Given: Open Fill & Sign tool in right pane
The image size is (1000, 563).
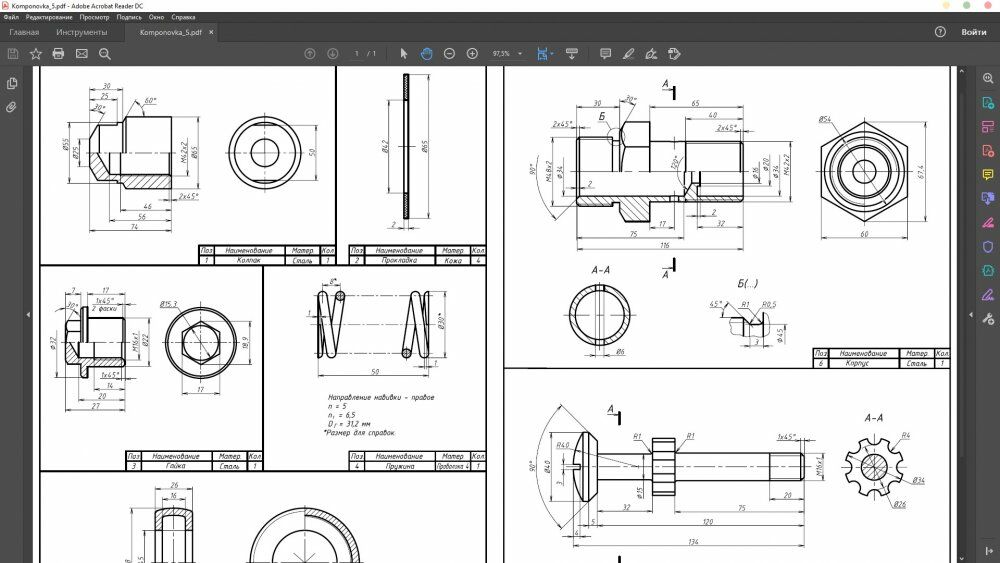Looking at the screenshot, I should point(988,223).
